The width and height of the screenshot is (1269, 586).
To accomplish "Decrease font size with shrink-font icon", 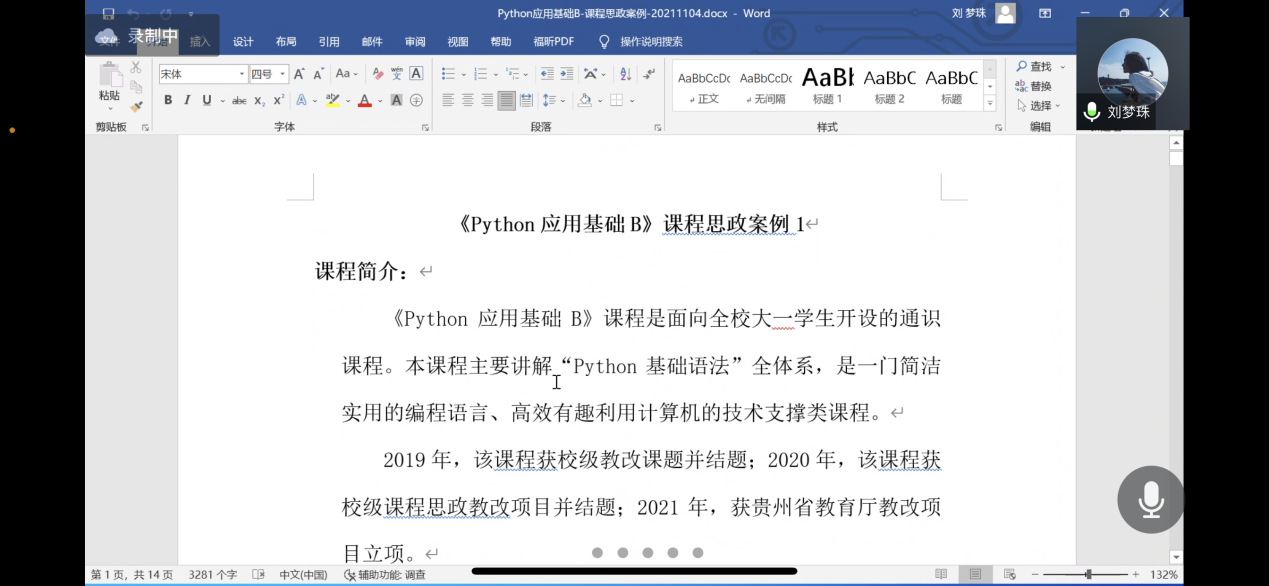I will pyautogui.click(x=318, y=74).
